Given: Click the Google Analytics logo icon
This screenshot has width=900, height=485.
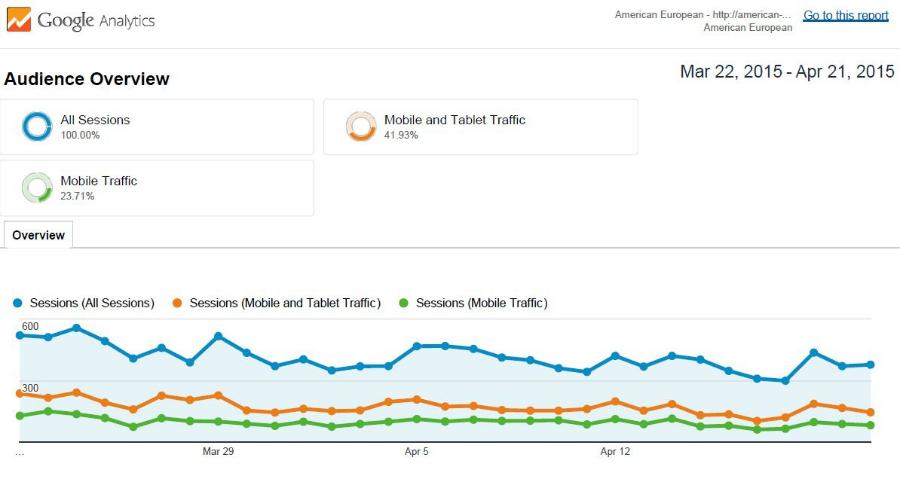Looking at the screenshot, I should (19, 19).
